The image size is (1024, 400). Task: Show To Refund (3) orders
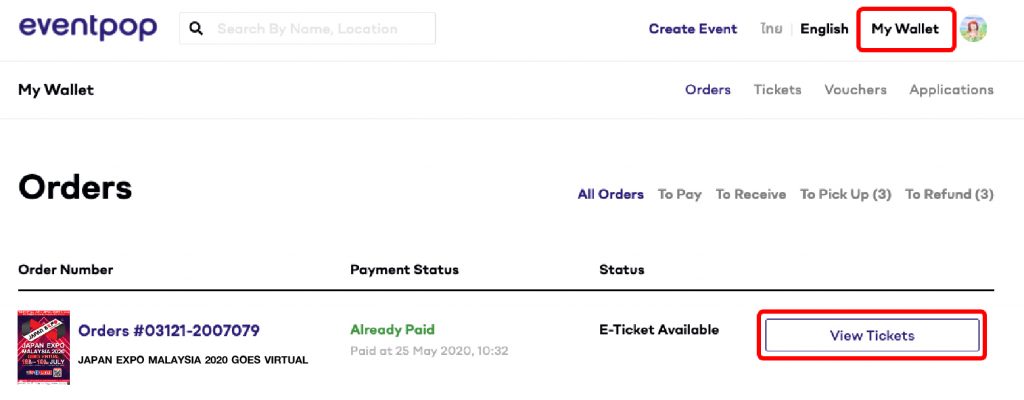(949, 194)
